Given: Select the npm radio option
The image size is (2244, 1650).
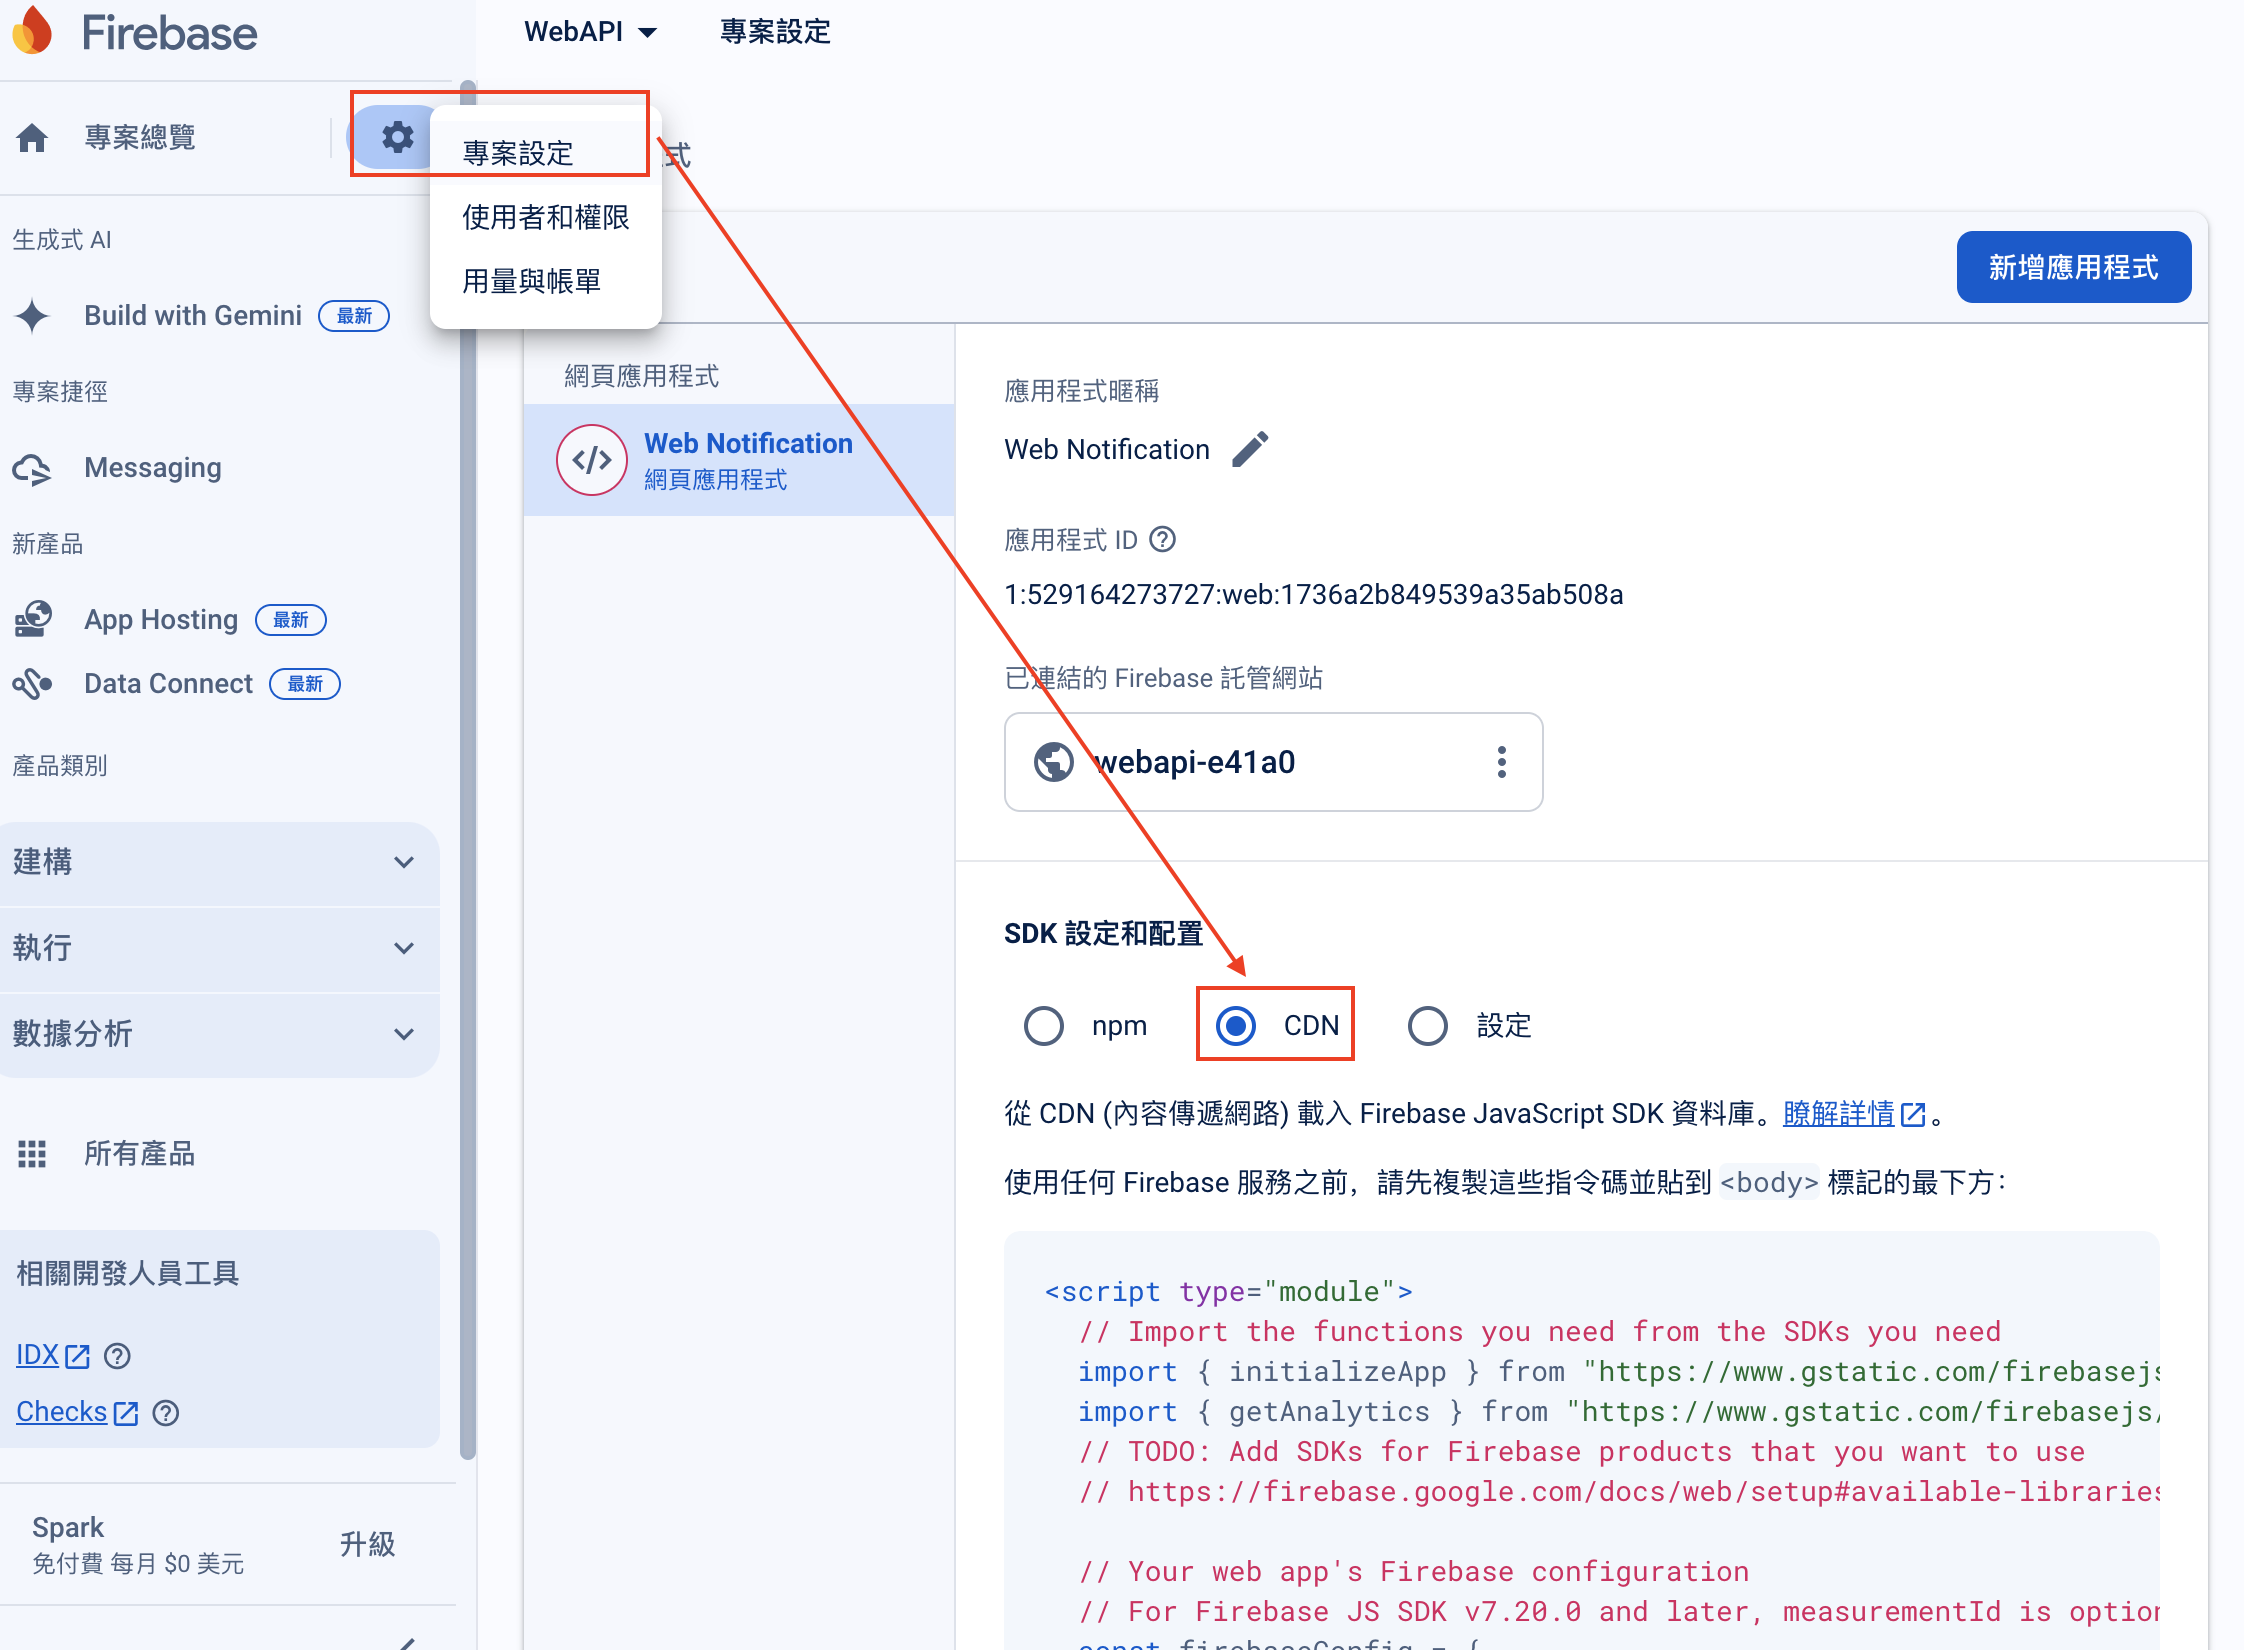Looking at the screenshot, I should (1044, 1026).
